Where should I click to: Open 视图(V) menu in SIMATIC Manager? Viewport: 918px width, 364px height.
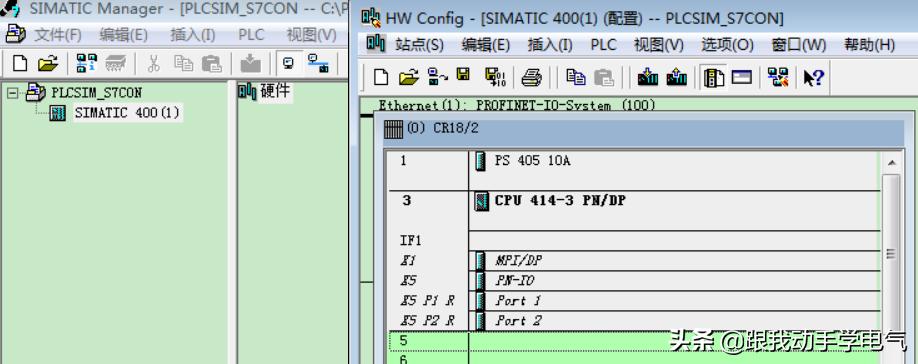pyautogui.click(x=311, y=35)
